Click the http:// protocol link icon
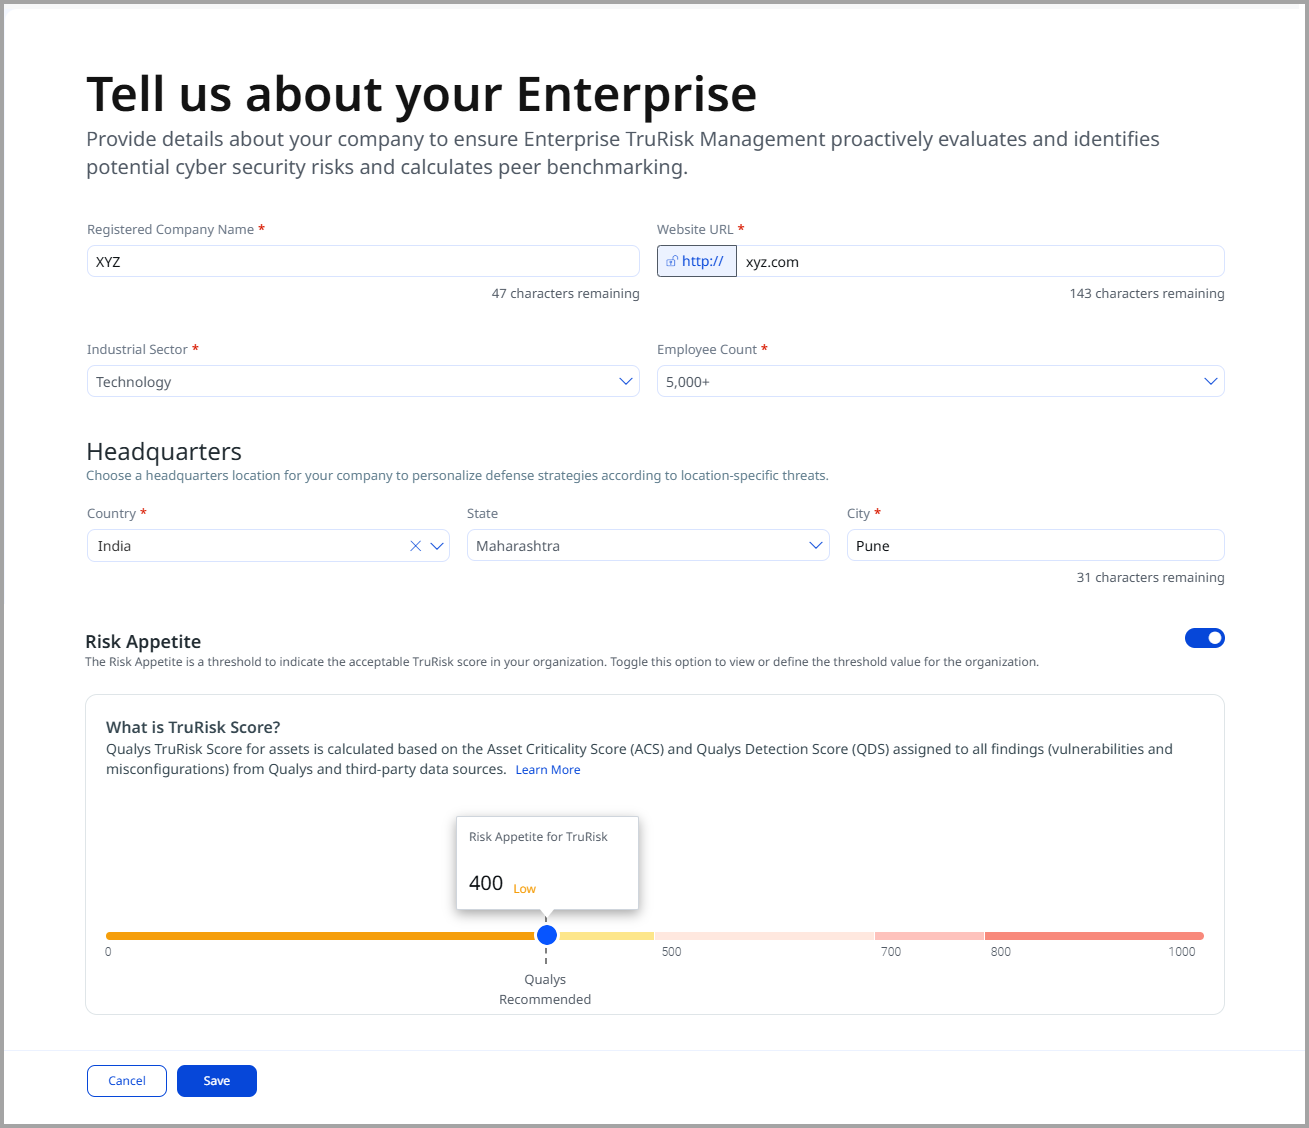Screen dimensions: 1309x1128 tap(672, 262)
